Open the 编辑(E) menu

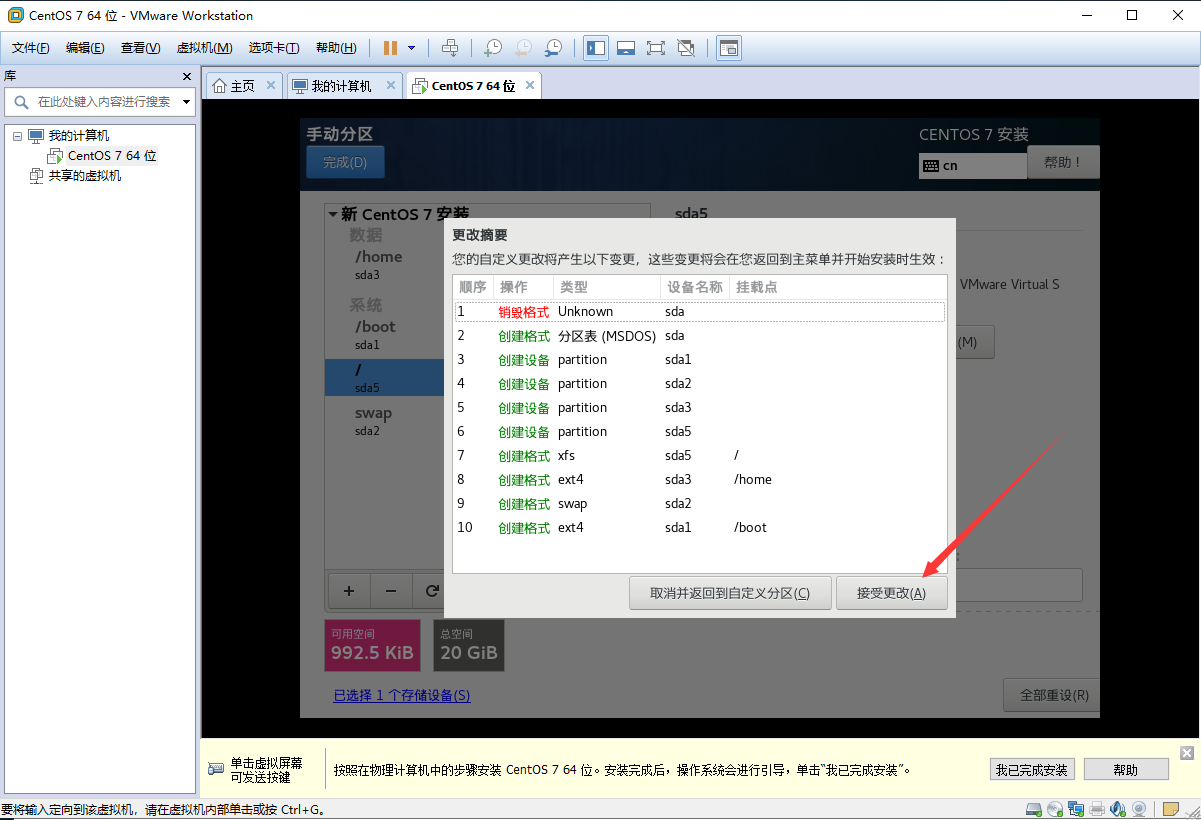[85, 48]
